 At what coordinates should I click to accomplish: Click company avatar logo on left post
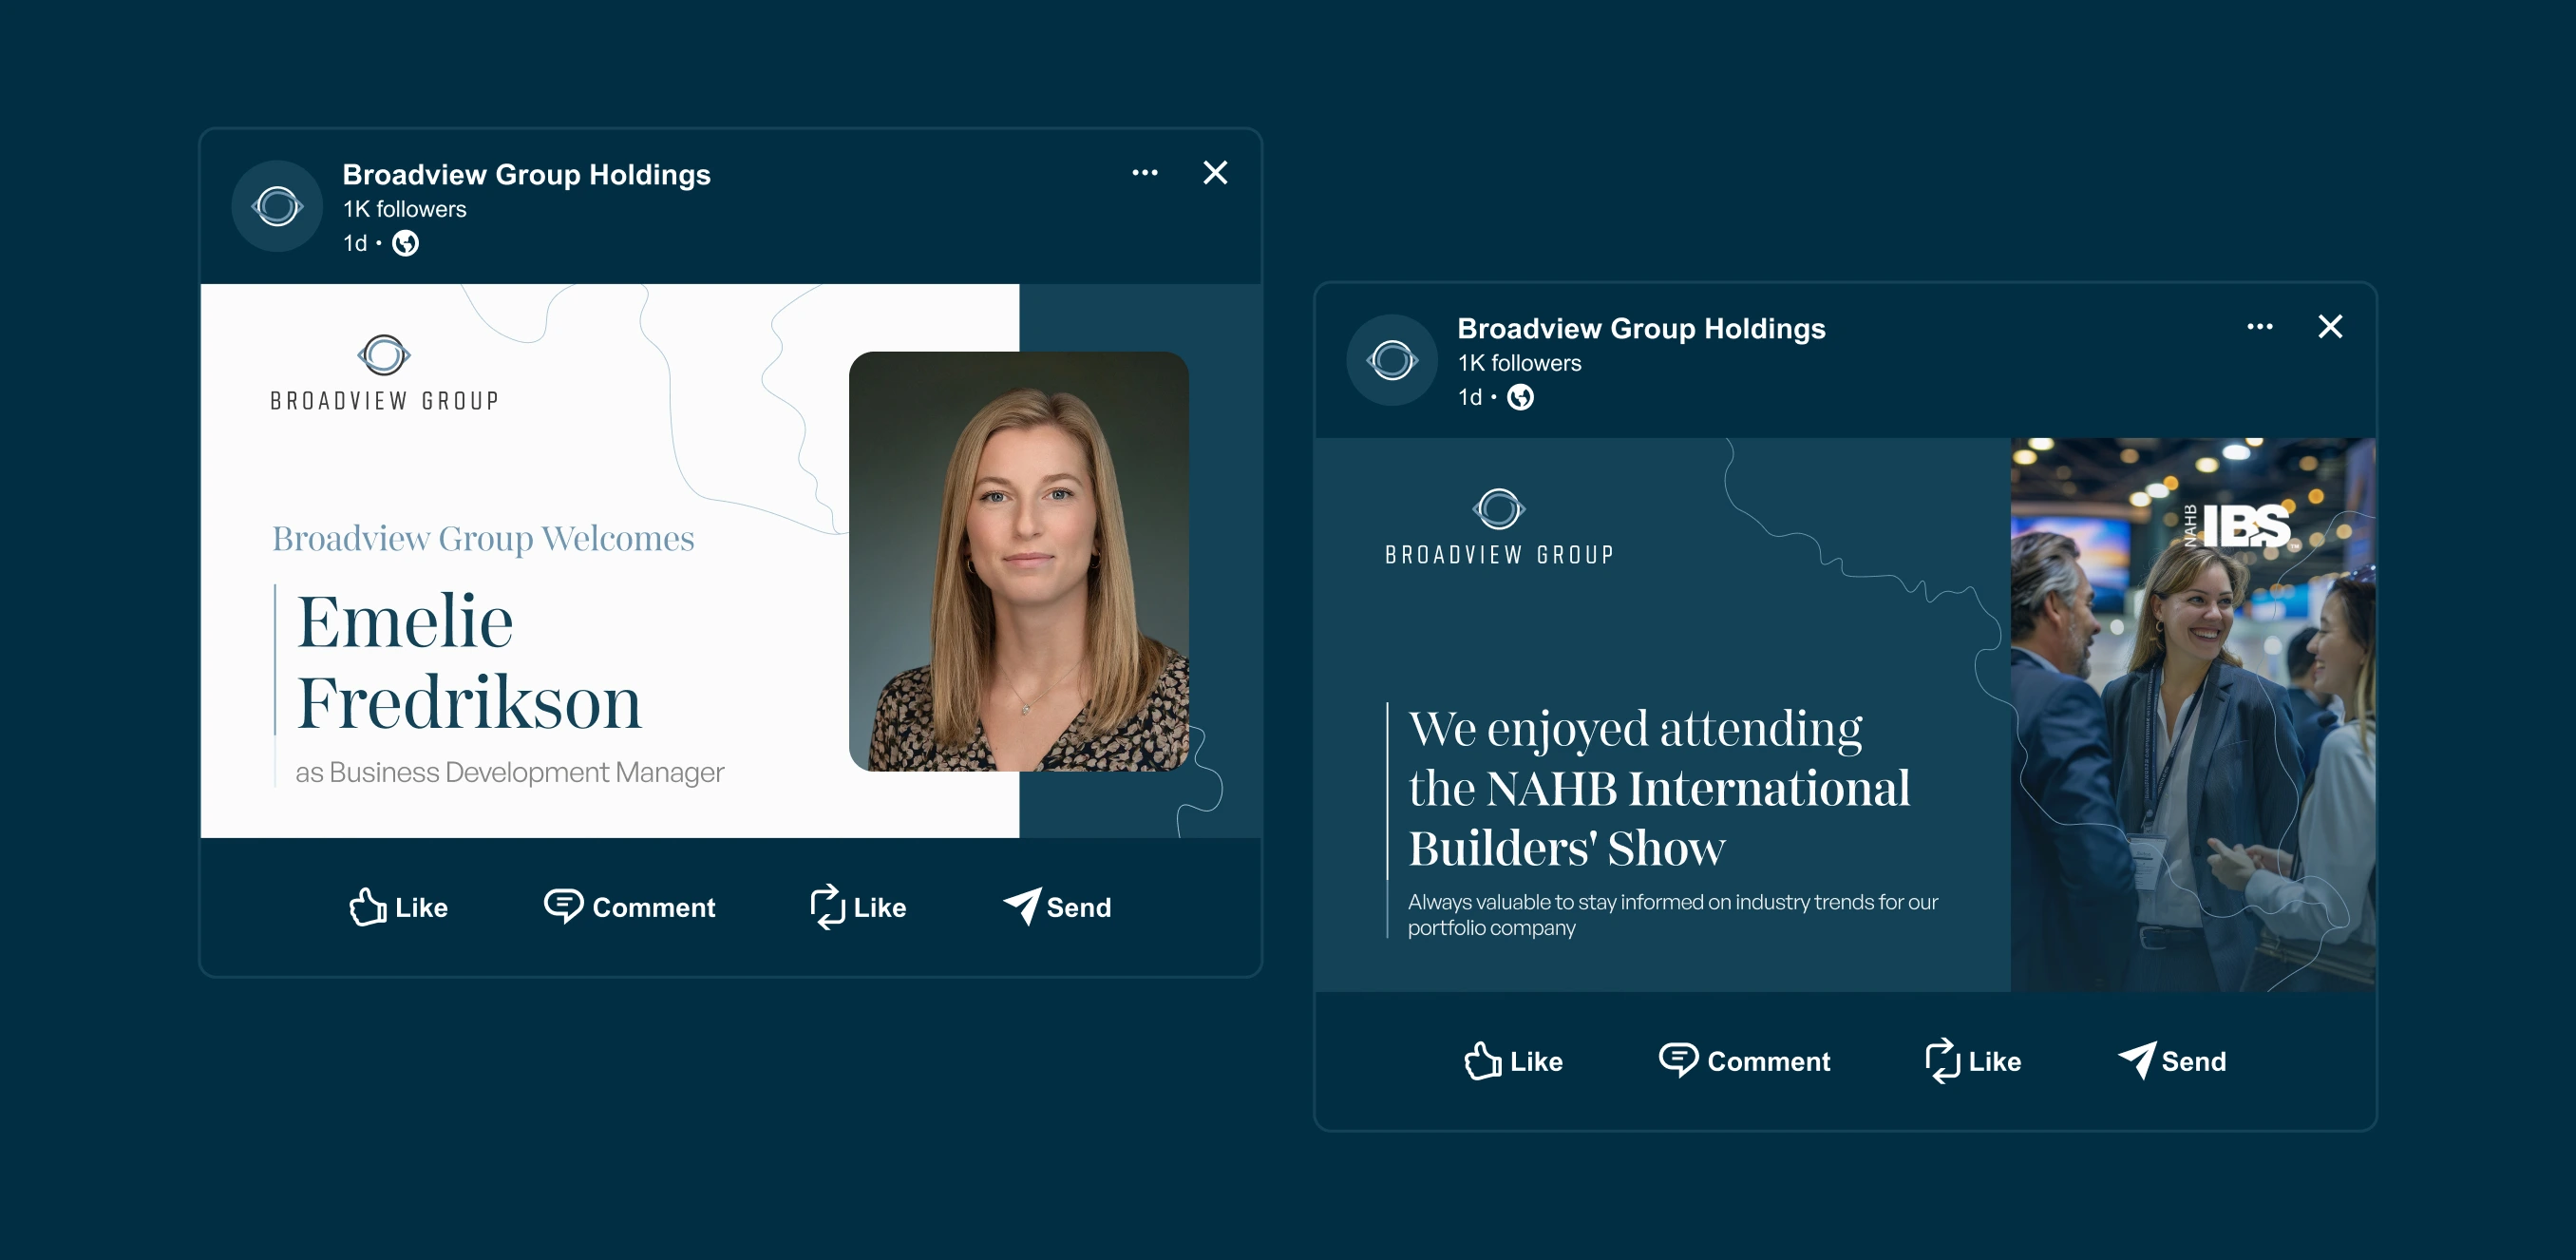[x=277, y=207]
